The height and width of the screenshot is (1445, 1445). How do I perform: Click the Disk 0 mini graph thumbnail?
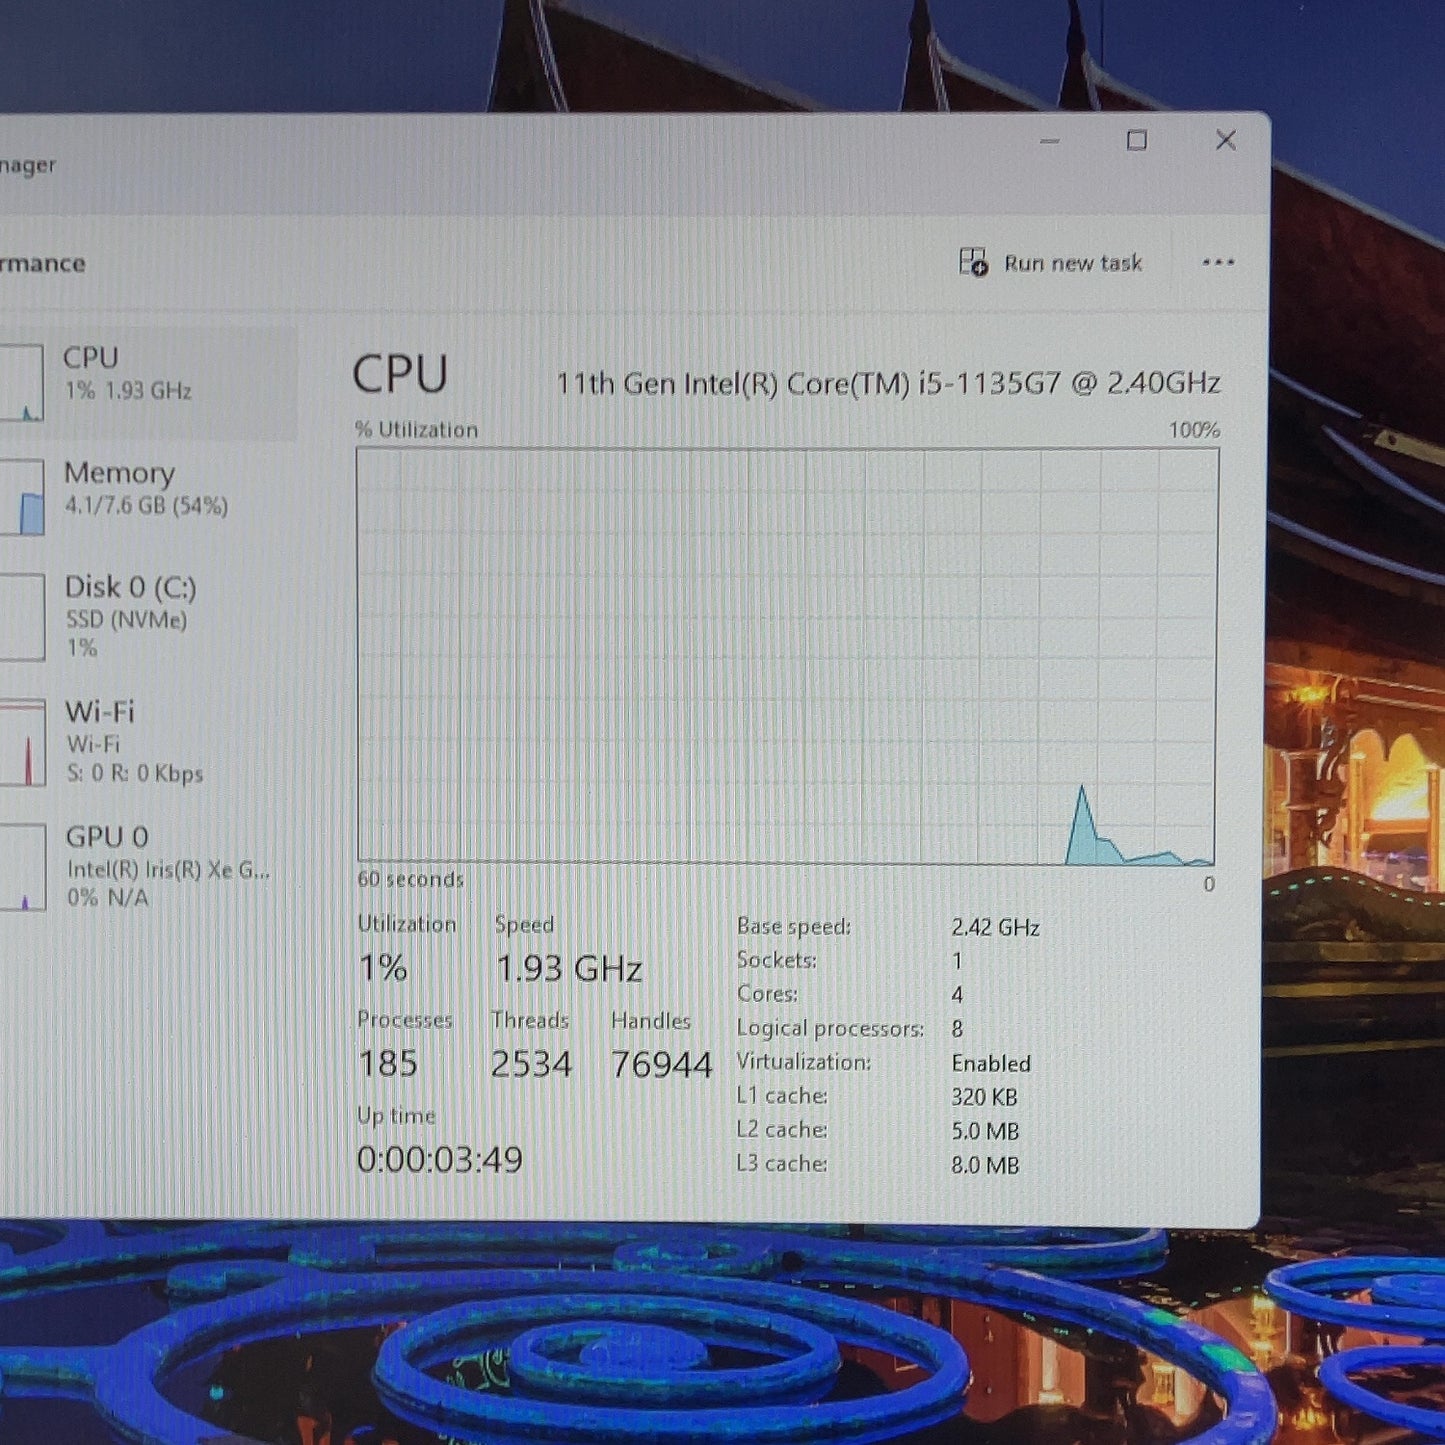pyautogui.click(x=21, y=617)
